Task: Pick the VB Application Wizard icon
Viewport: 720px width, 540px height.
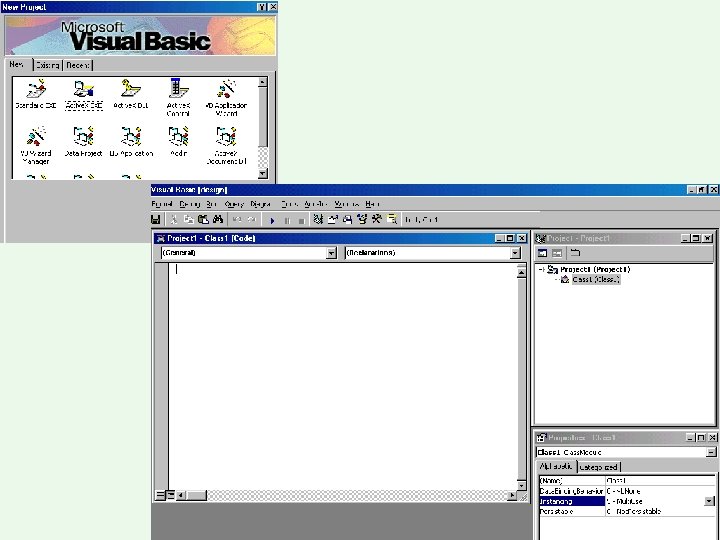Action: tap(226, 97)
